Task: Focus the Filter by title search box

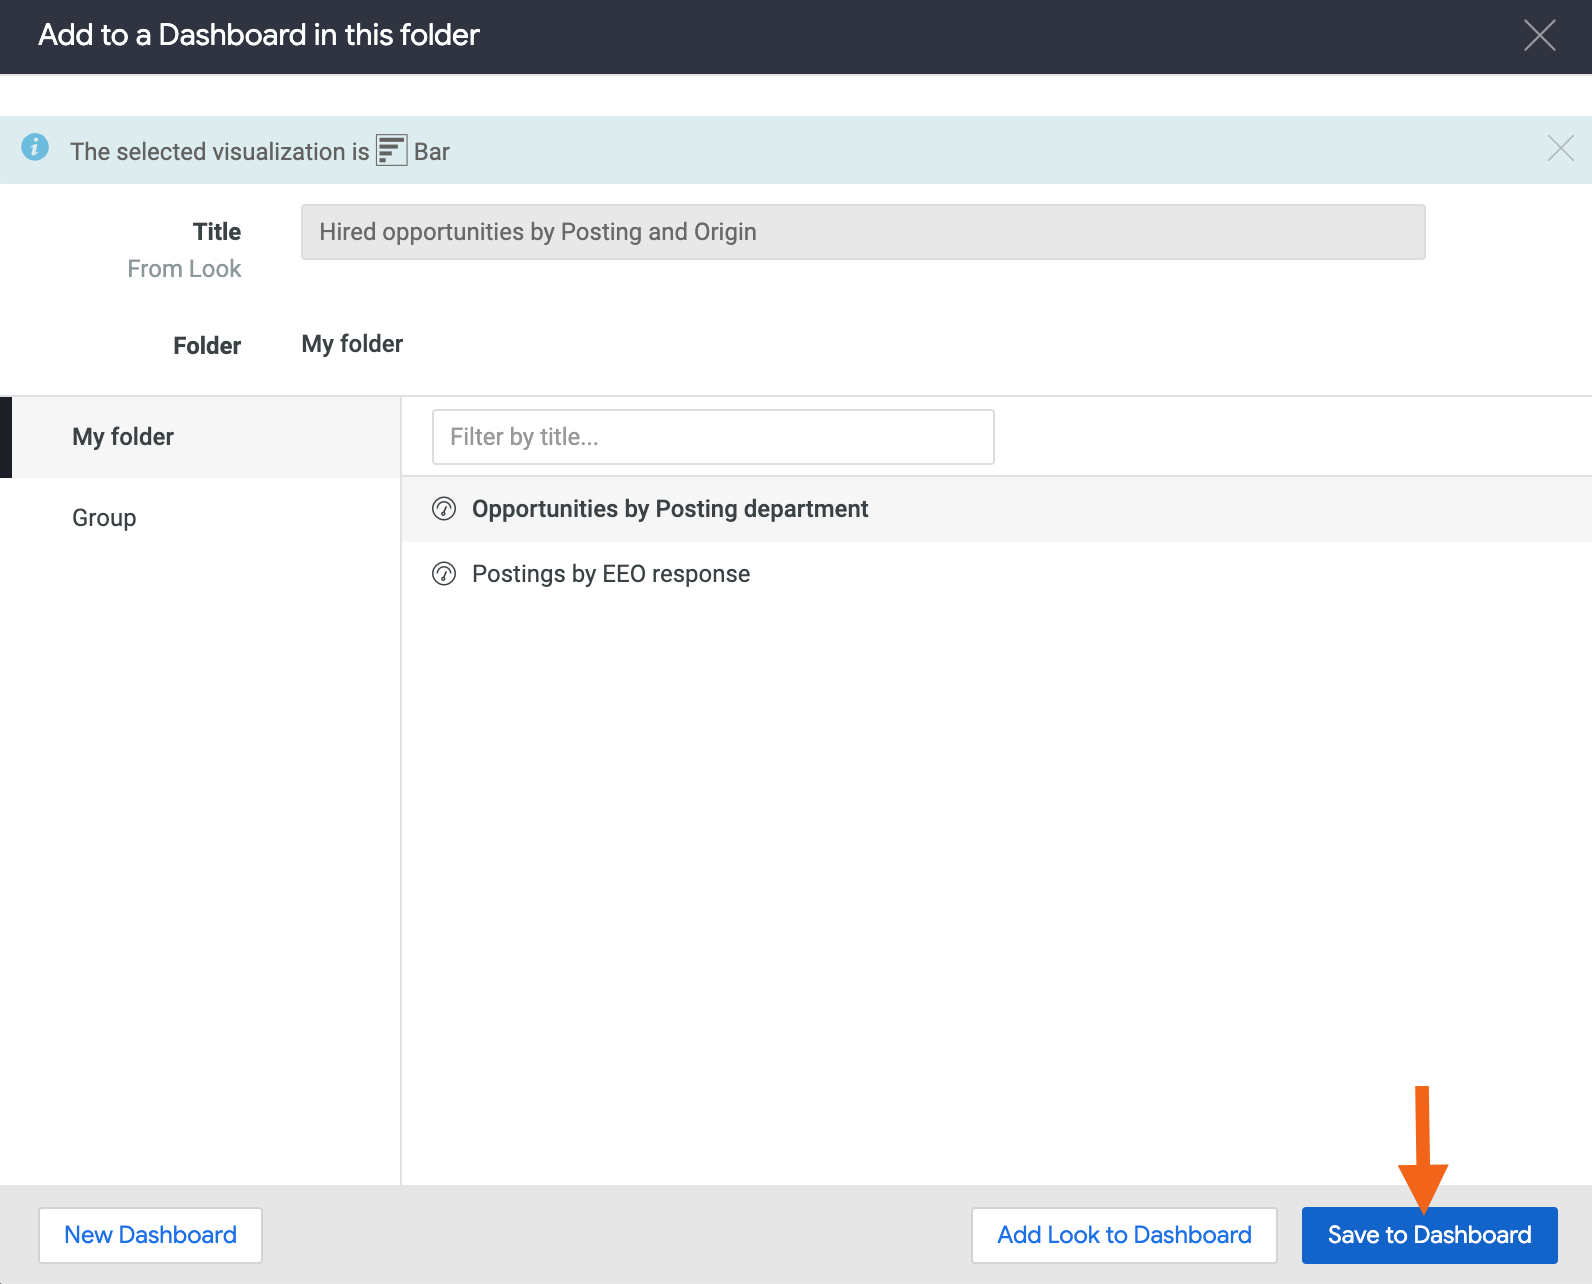Action: point(712,437)
